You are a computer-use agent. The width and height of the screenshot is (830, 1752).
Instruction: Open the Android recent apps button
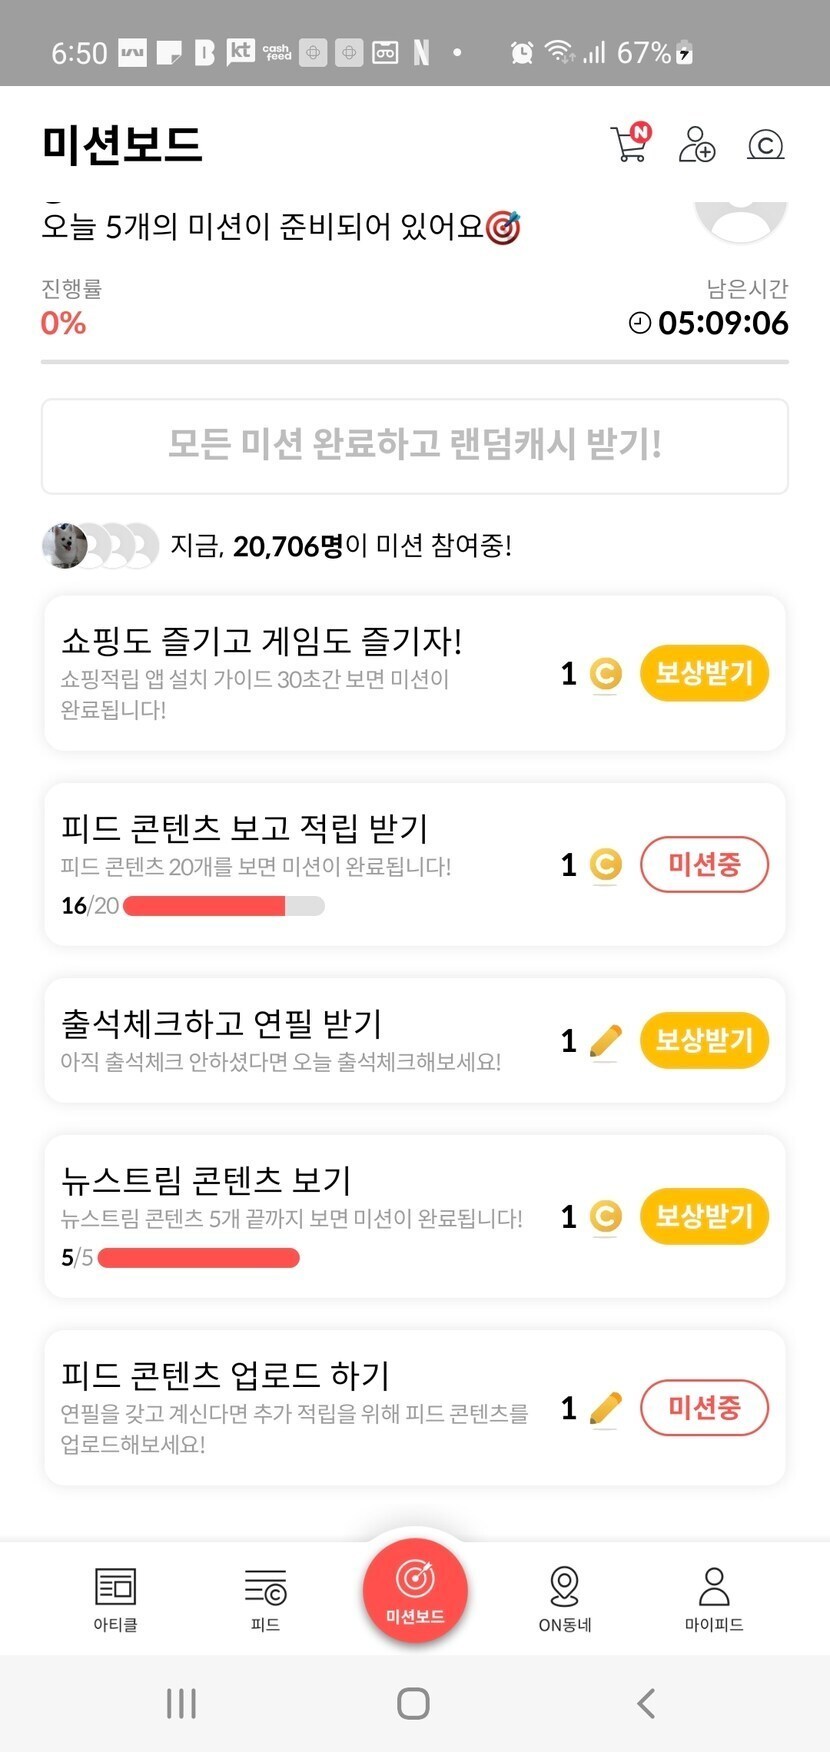[181, 1703]
